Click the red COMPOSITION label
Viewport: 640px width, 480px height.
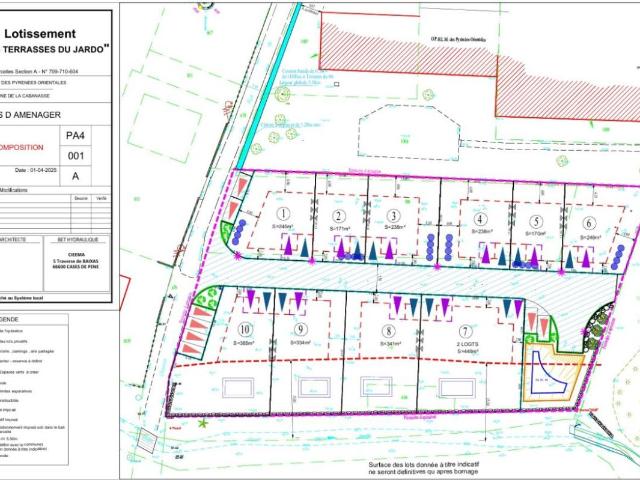point(20,147)
